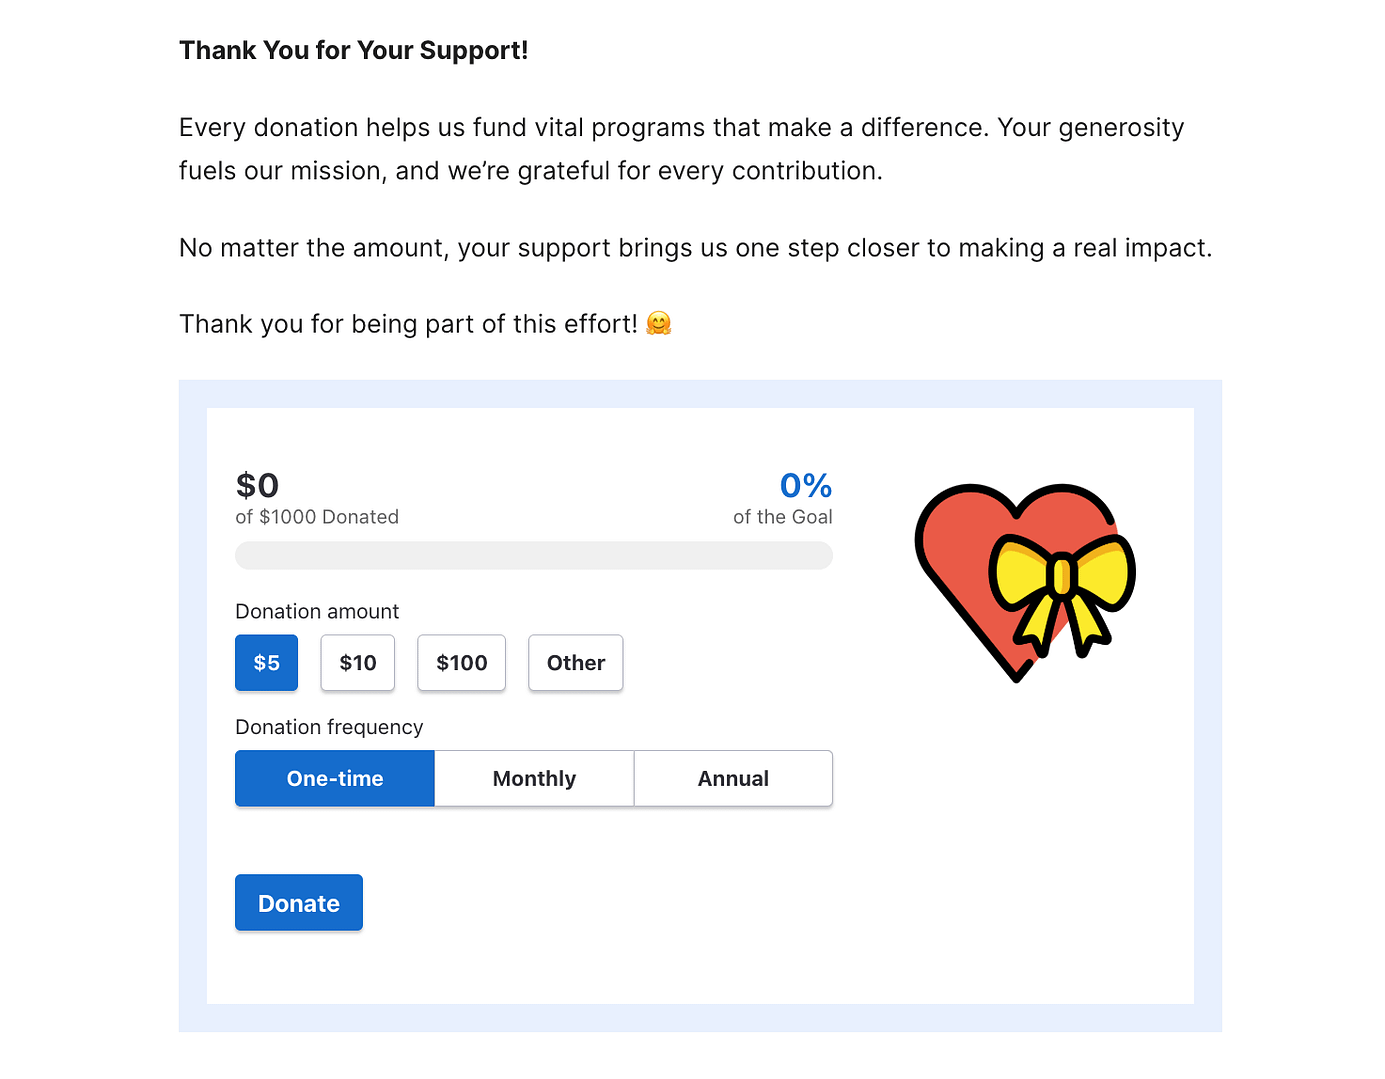Click the 'of $1000 Donated' label
The height and width of the screenshot is (1079, 1385).
[x=317, y=517]
